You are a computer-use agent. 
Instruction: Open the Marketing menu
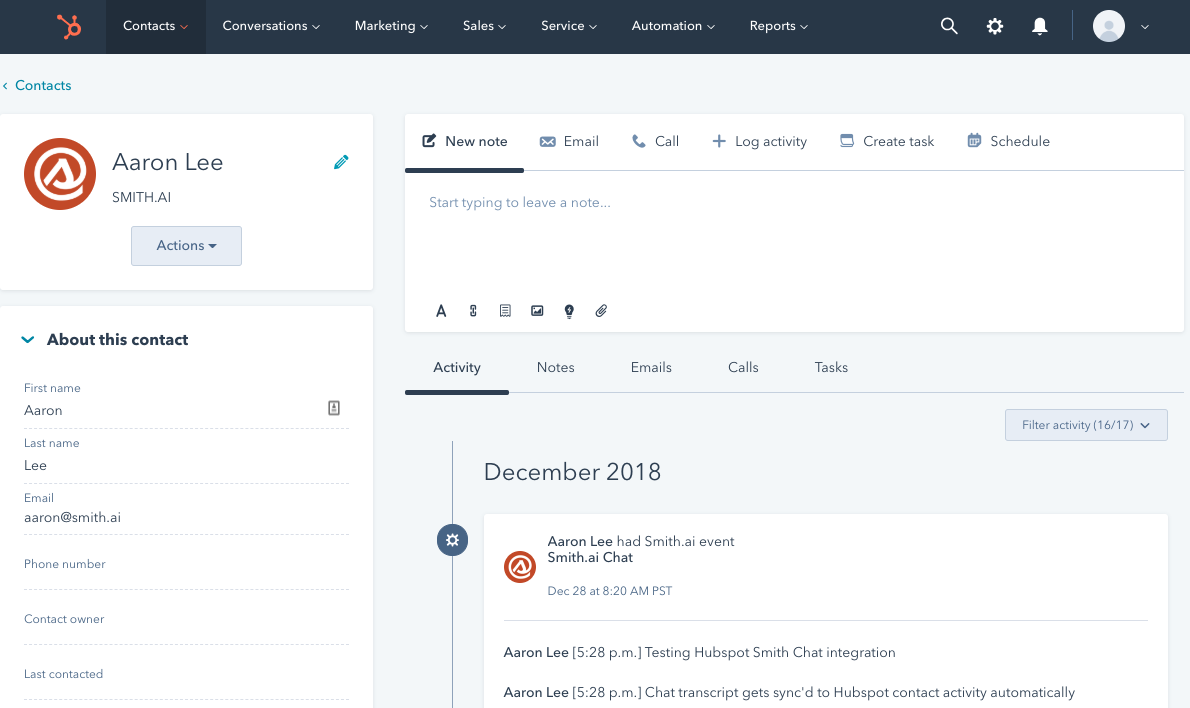(x=390, y=26)
